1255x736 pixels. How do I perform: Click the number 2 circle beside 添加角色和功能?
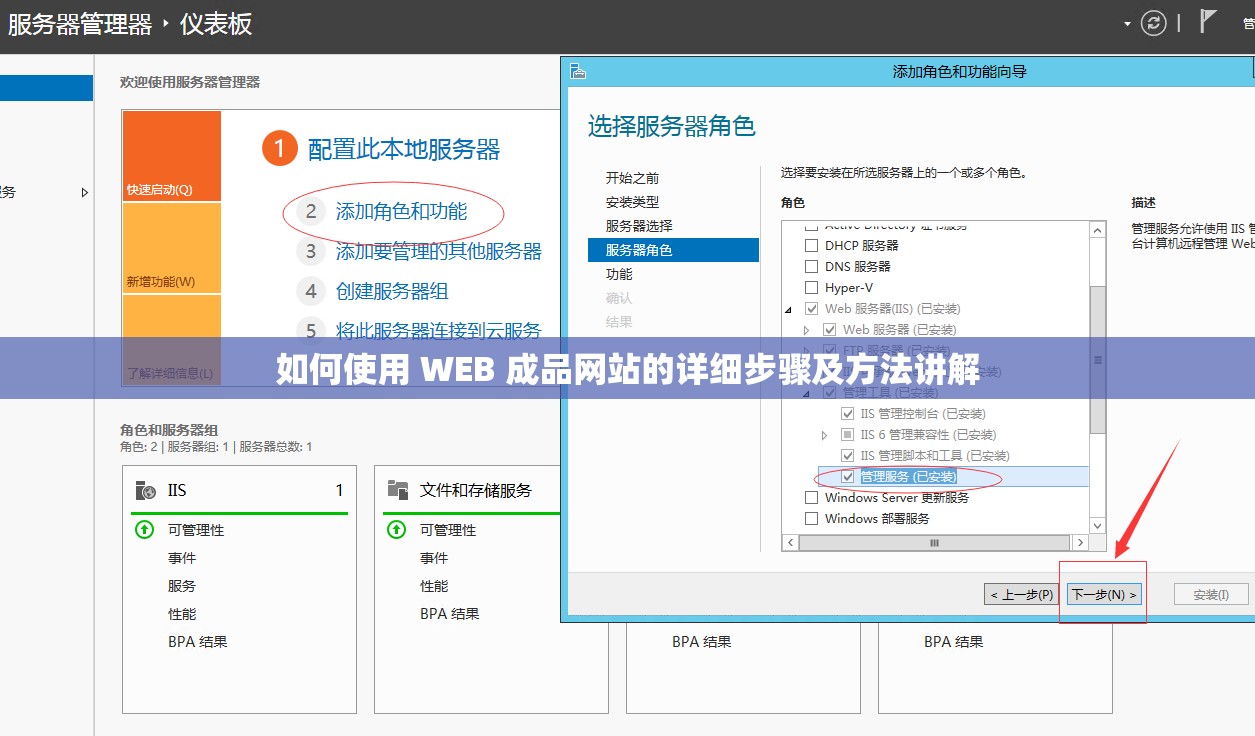tap(311, 211)
